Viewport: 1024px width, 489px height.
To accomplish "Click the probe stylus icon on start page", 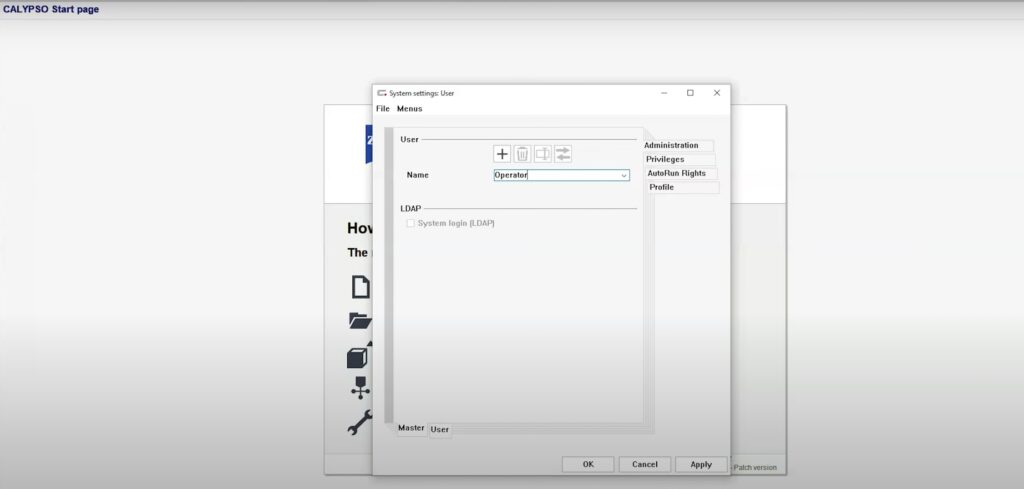I will [360, 388].
